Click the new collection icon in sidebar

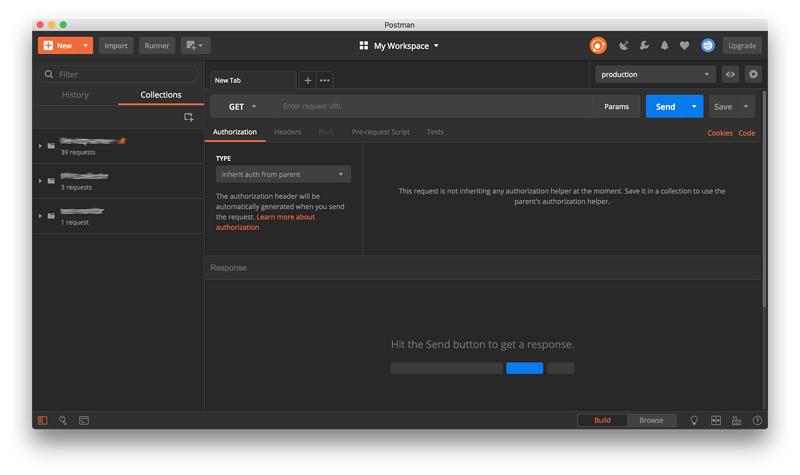point(188,117)
